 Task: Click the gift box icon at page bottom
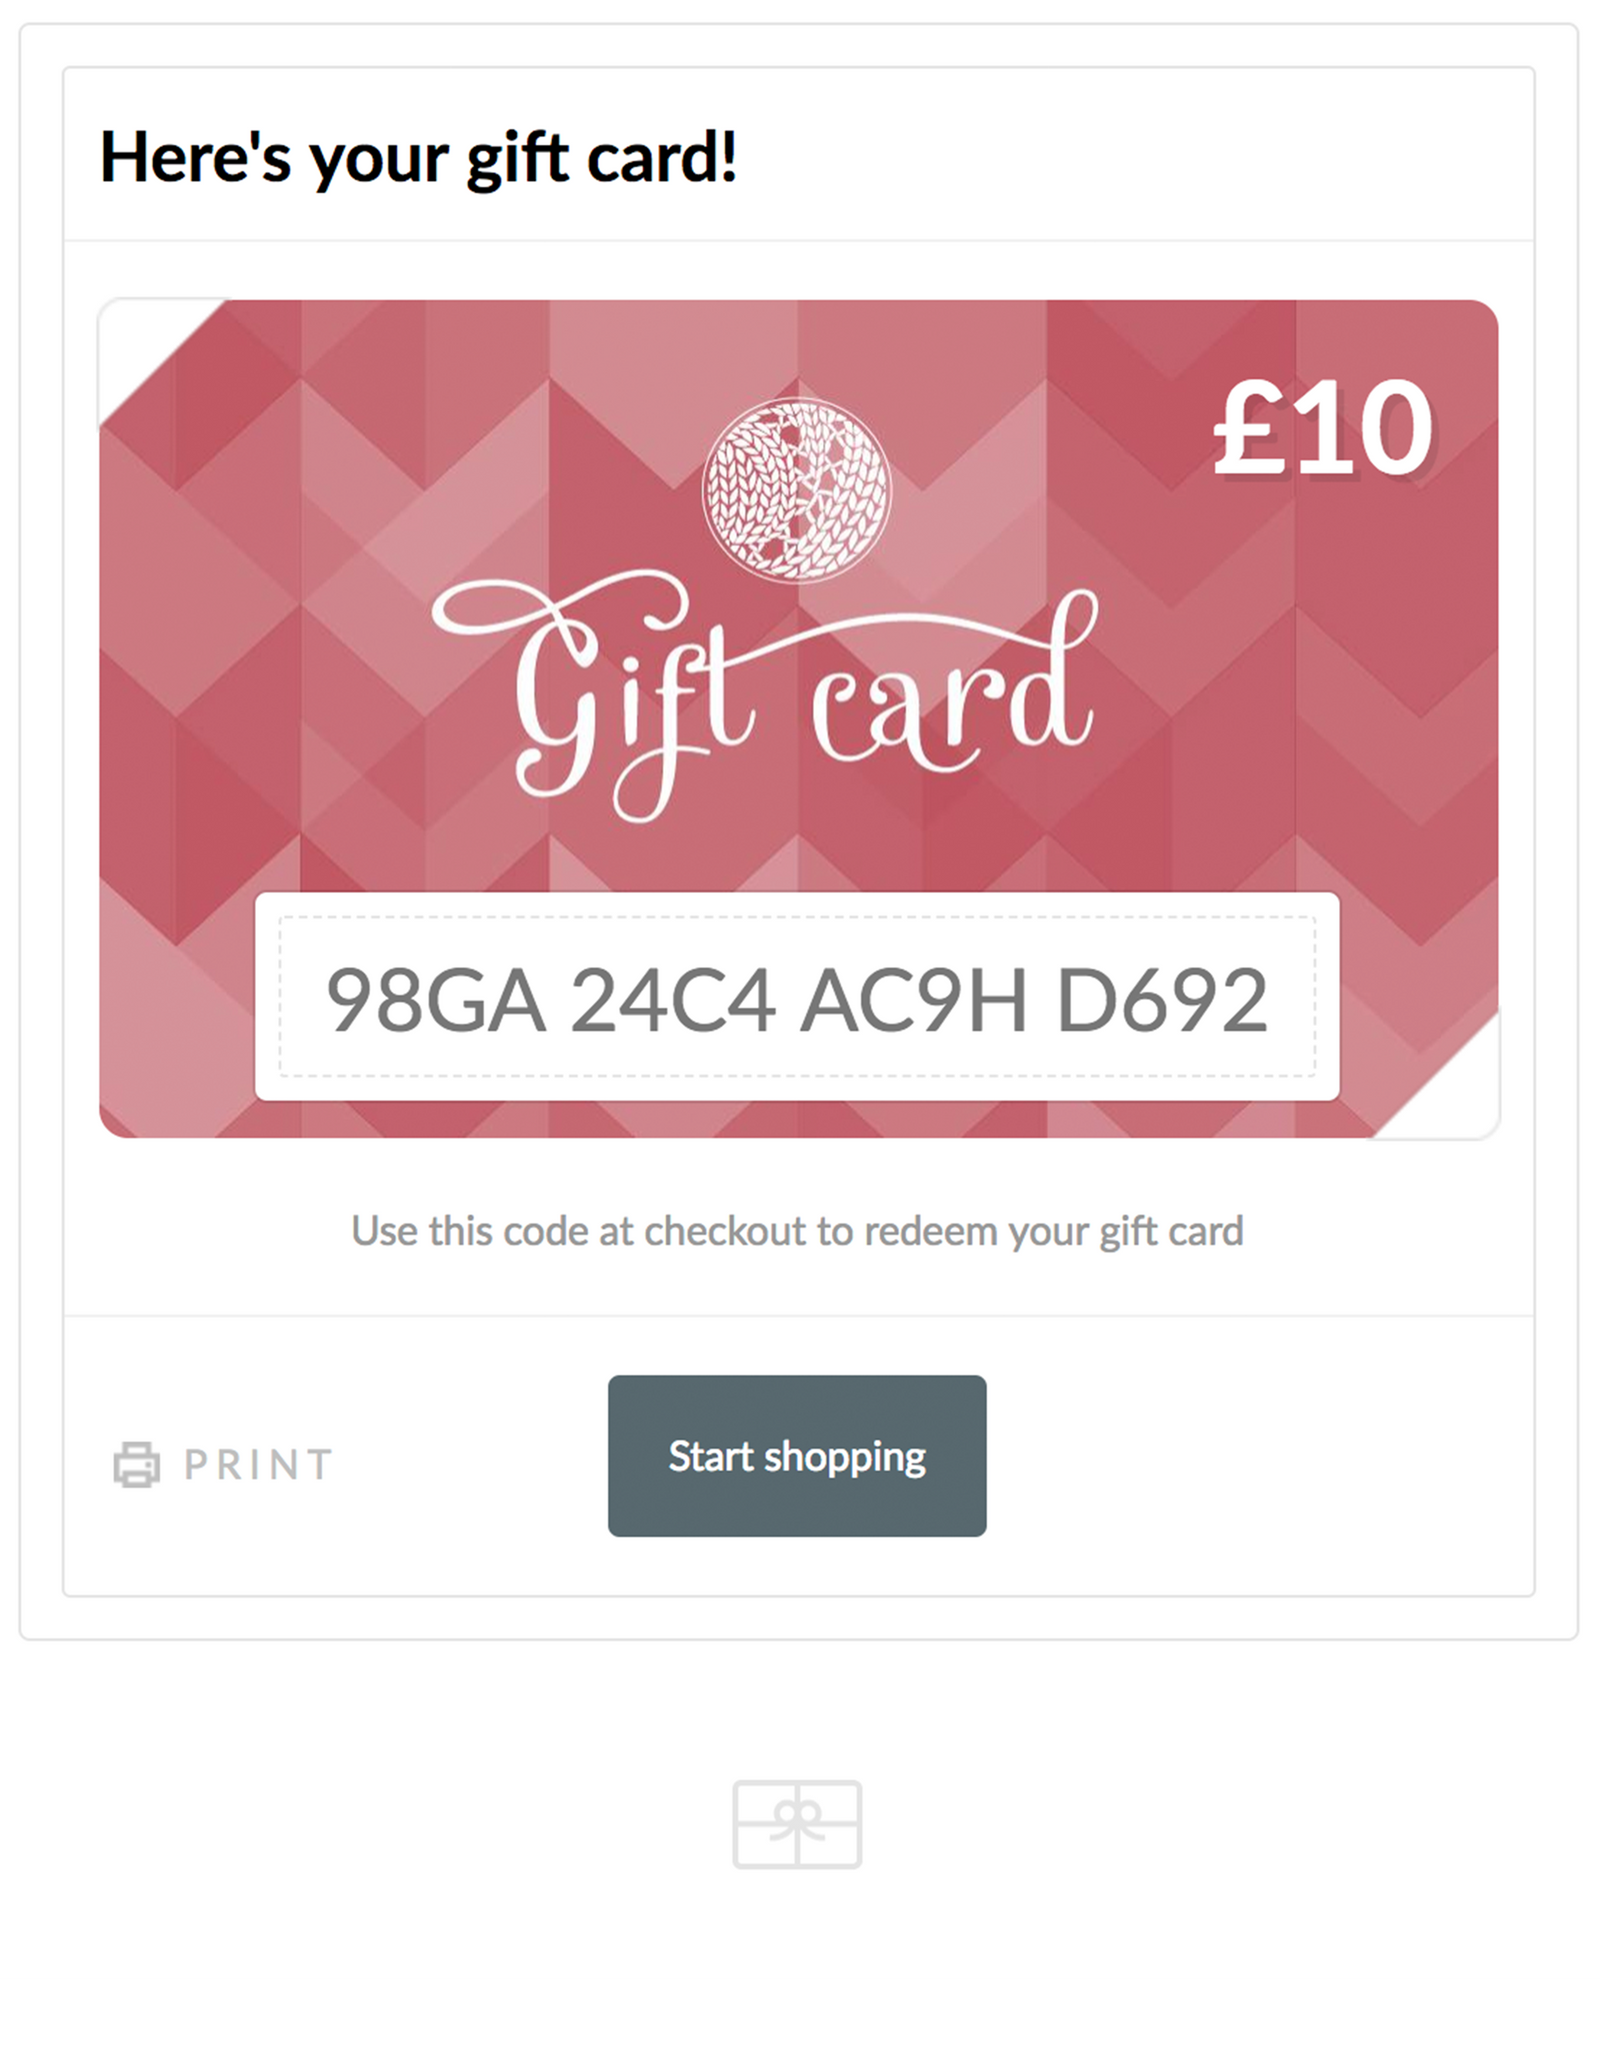pos(797,1824)
